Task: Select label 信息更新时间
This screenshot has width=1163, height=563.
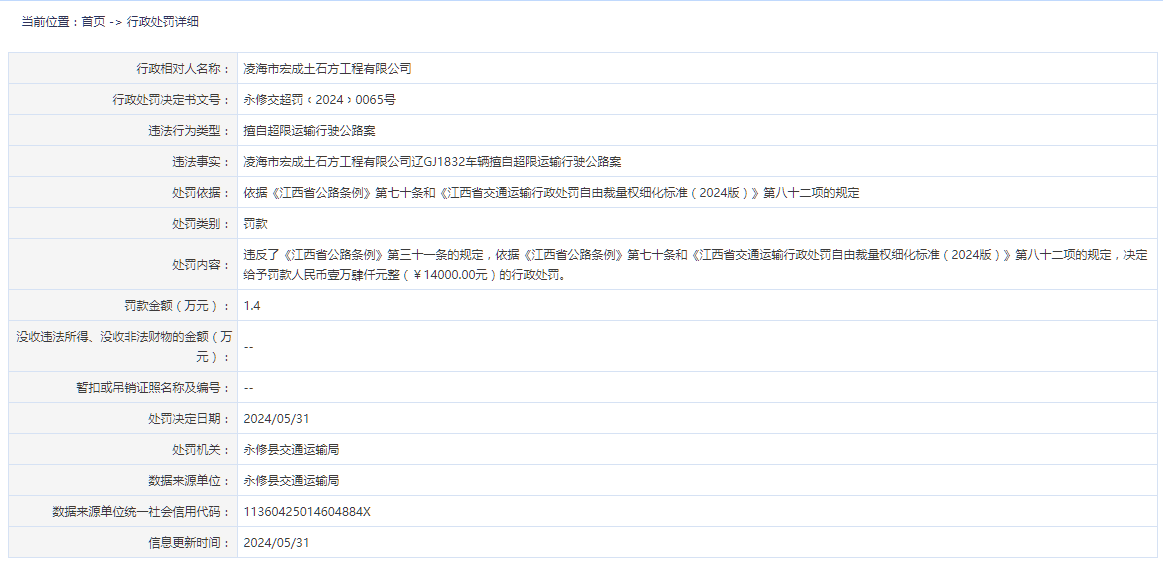Action: point(189,542)
